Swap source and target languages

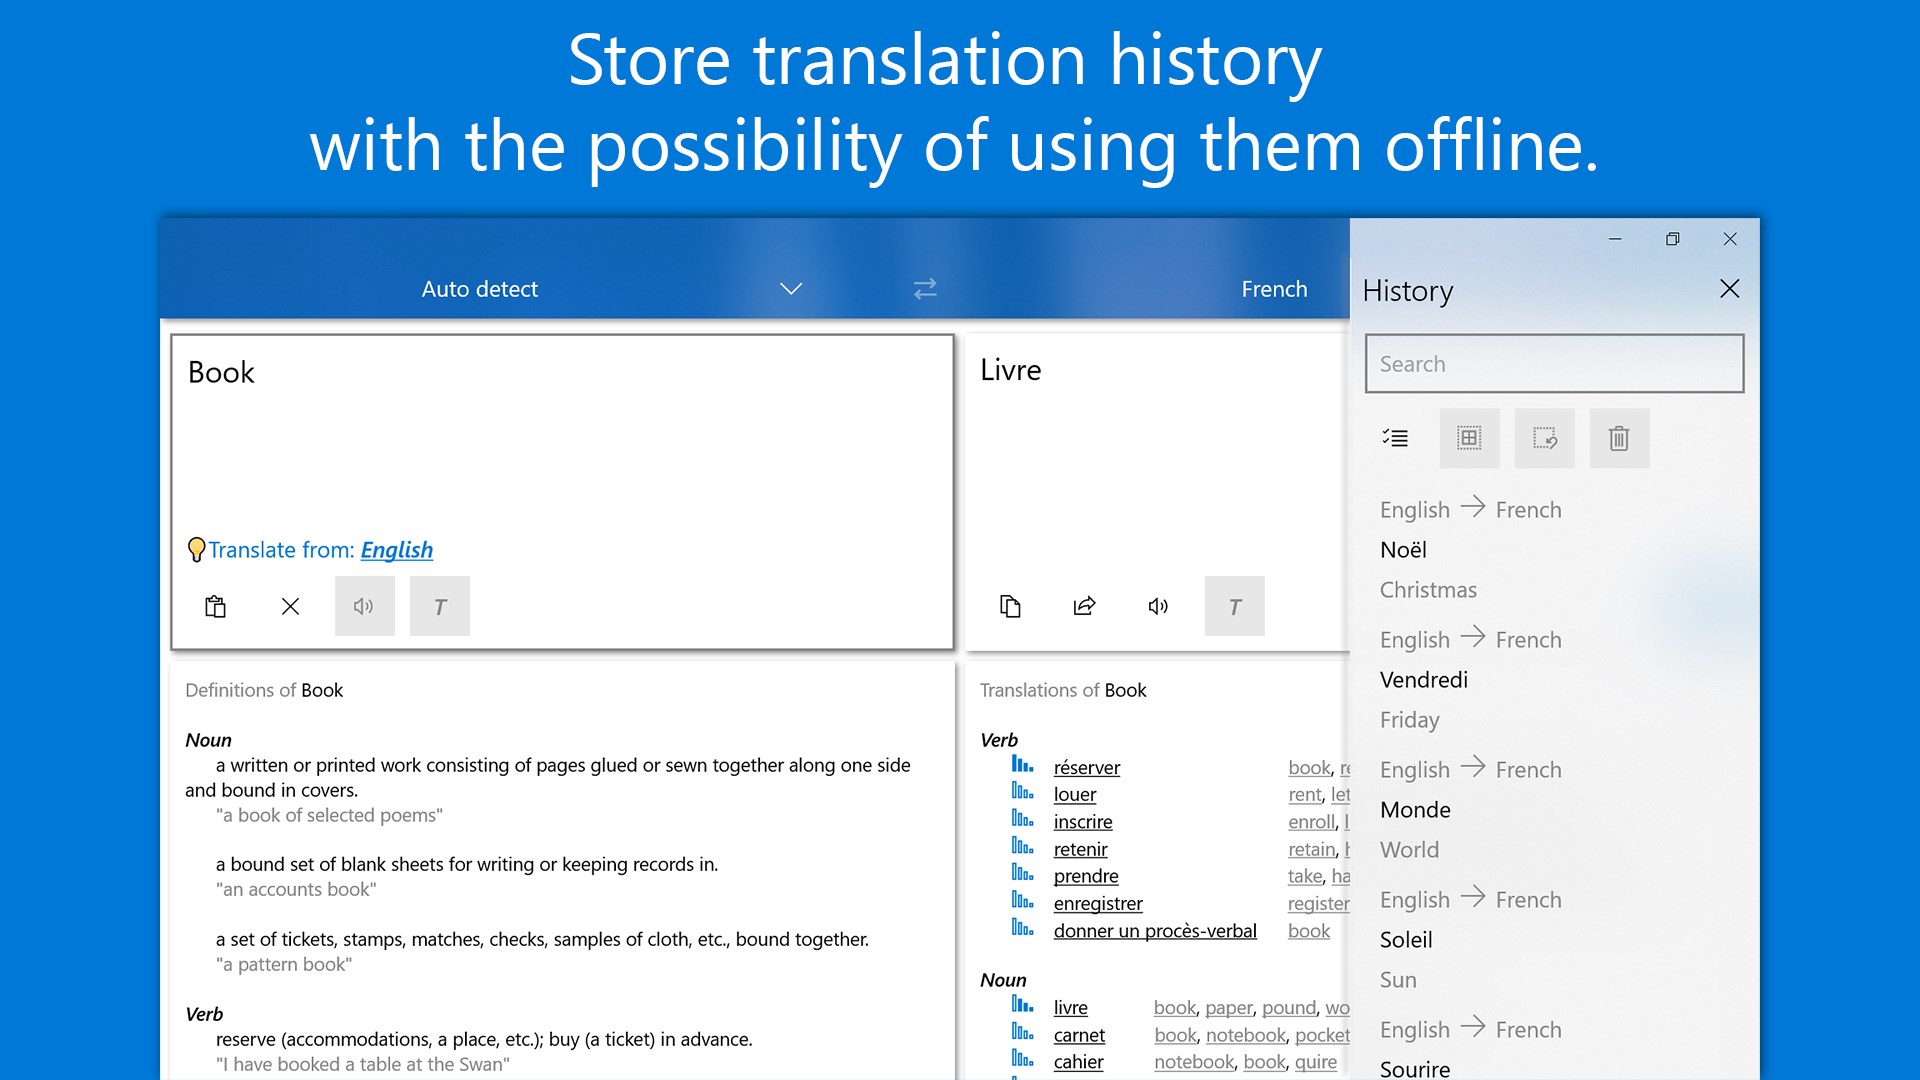(925, 289)
